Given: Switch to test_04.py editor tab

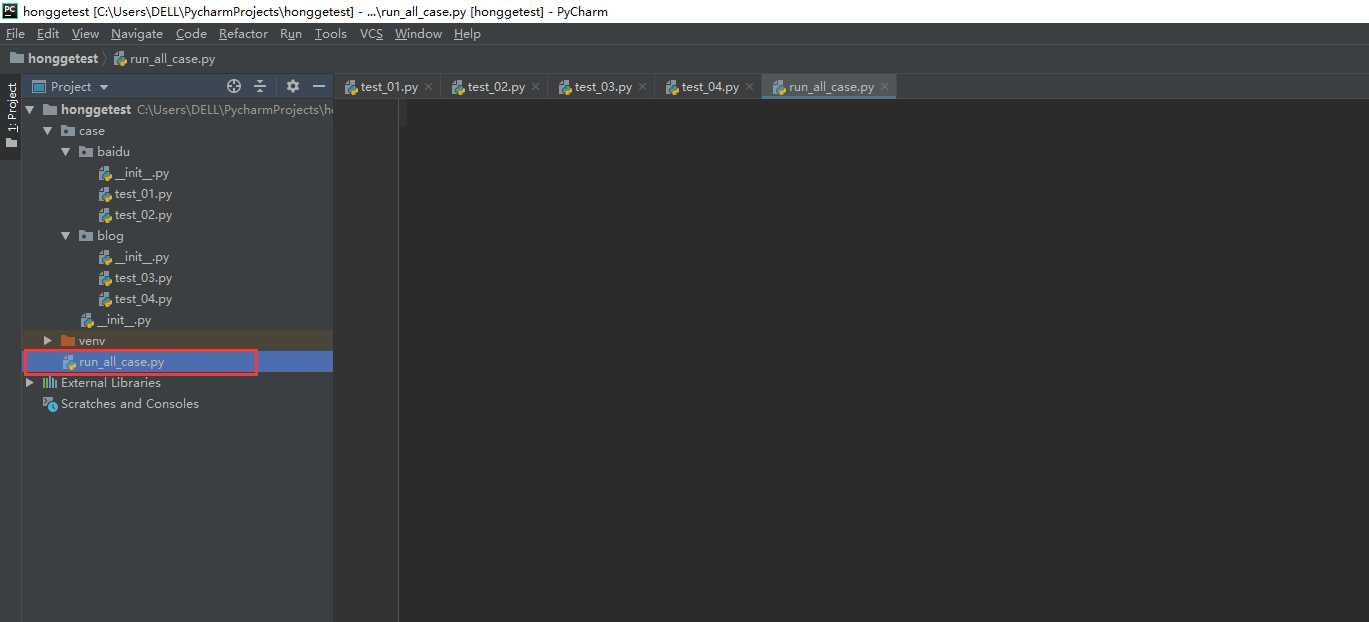Looking at the screenshot, I should click(710, 87).
